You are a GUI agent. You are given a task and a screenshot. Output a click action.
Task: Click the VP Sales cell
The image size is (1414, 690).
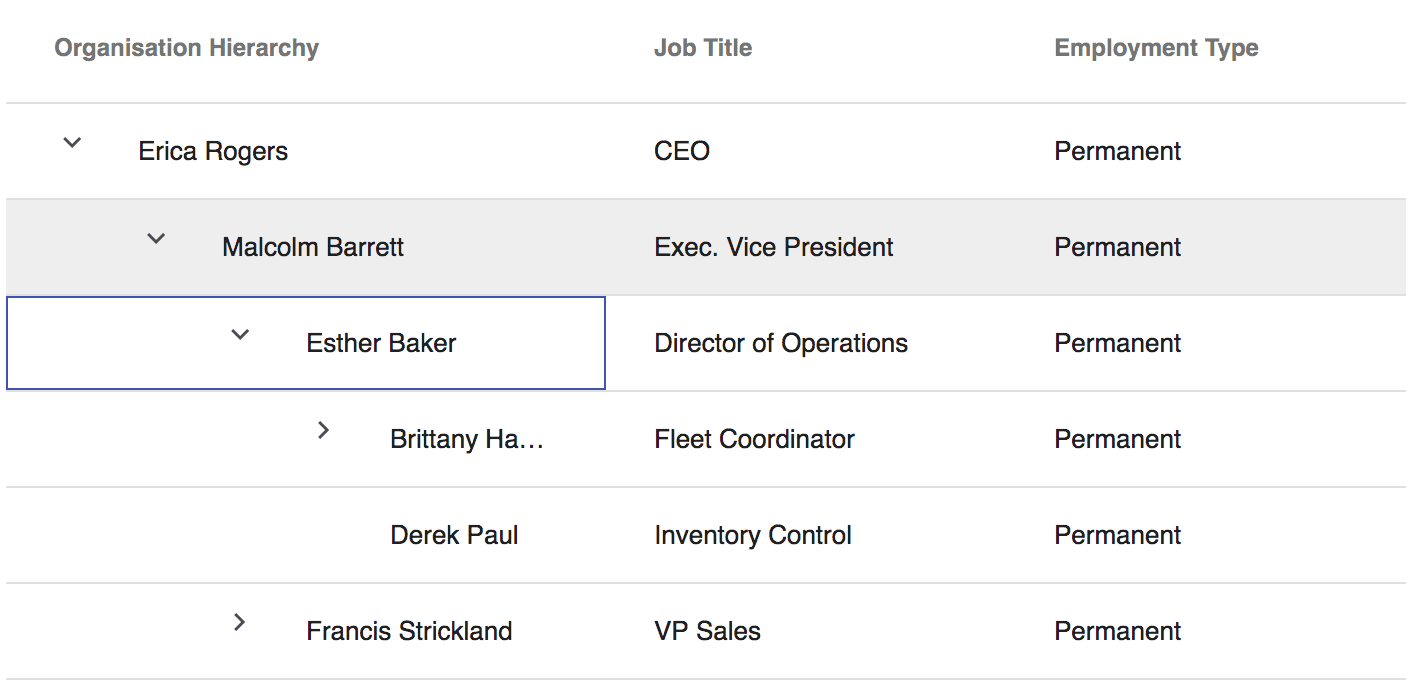tap(707, 631)
